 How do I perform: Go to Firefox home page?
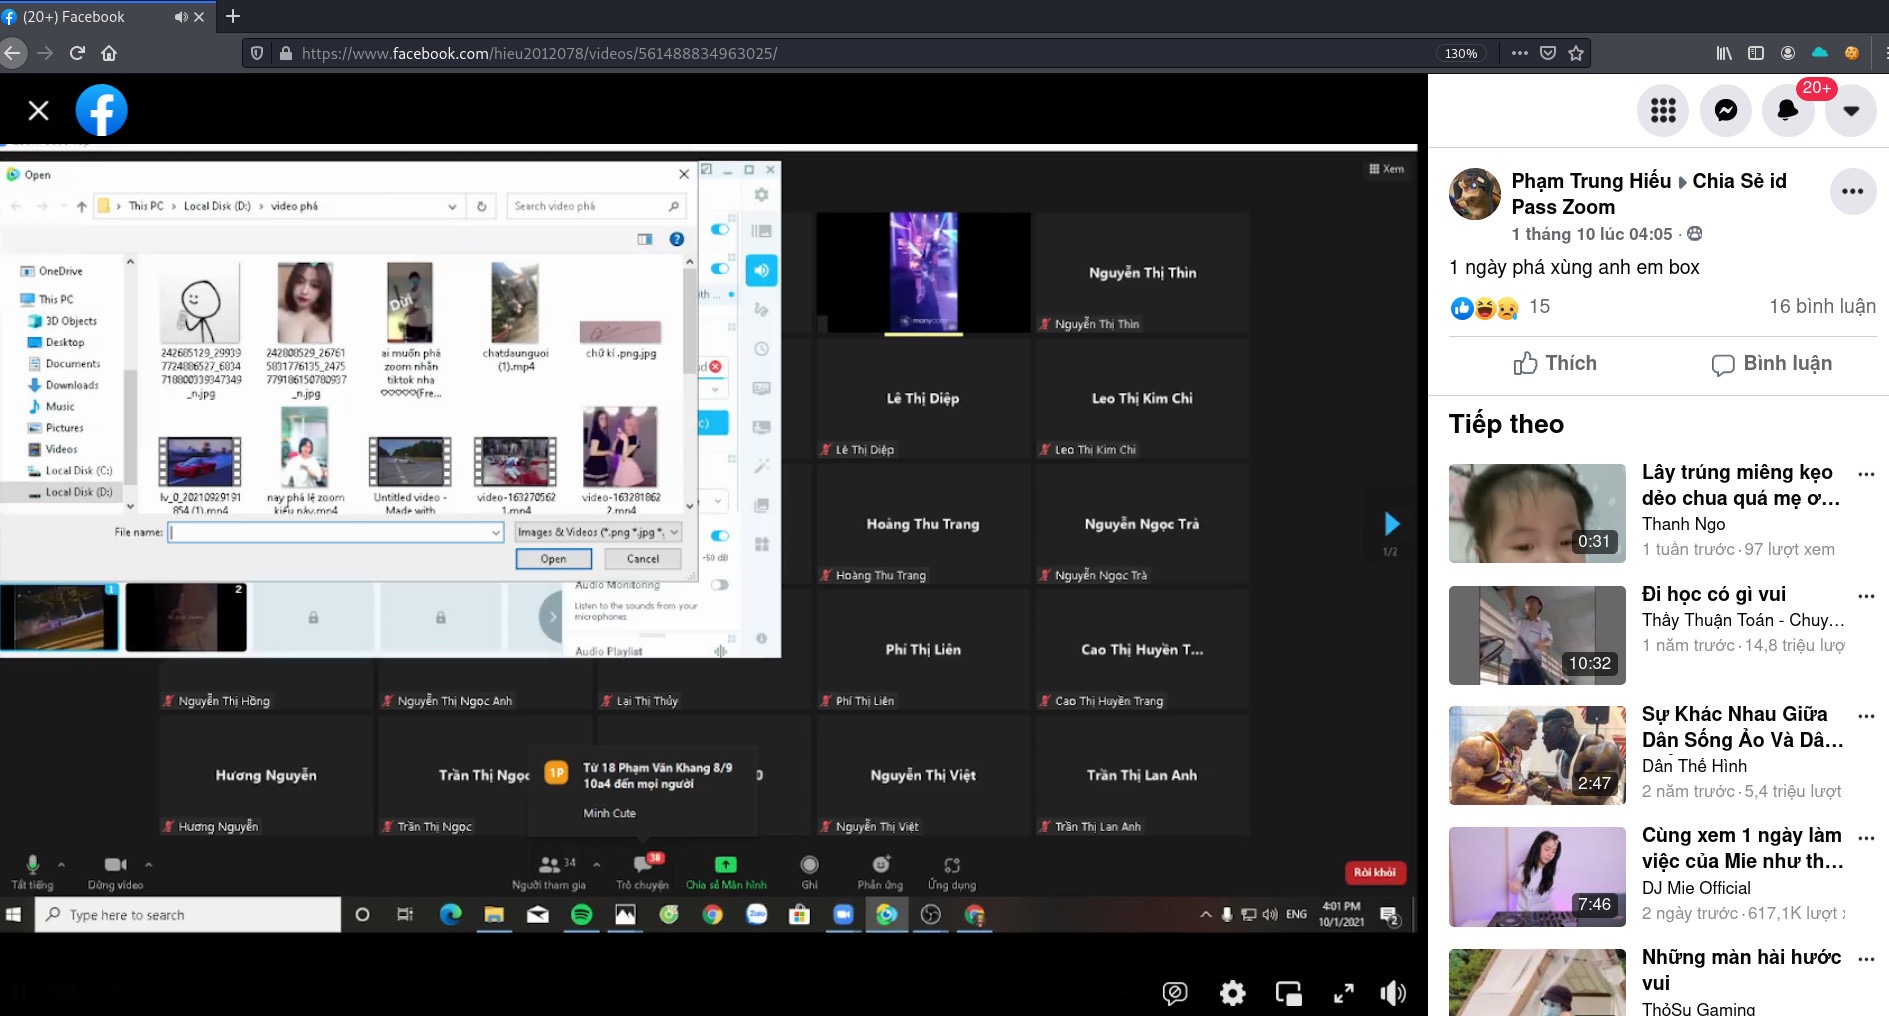pos(109,53)
